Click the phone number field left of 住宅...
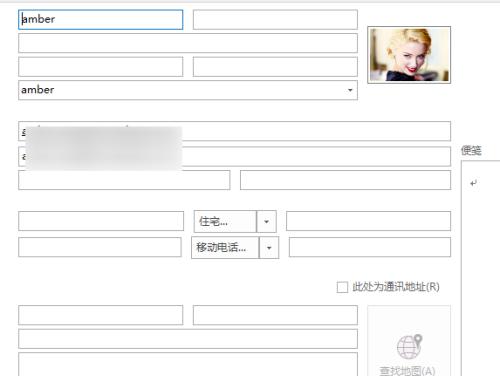This screenshot has height=376, width=500. click(x=101, y=221)
